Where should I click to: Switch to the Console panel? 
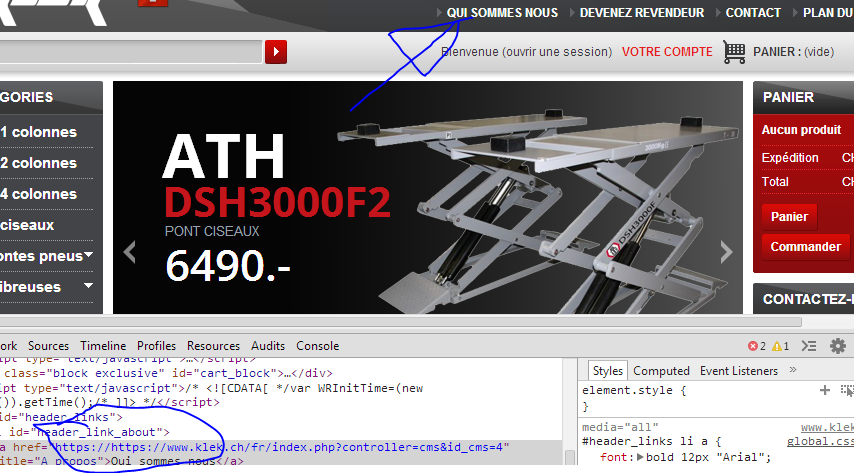click(318, 346)
